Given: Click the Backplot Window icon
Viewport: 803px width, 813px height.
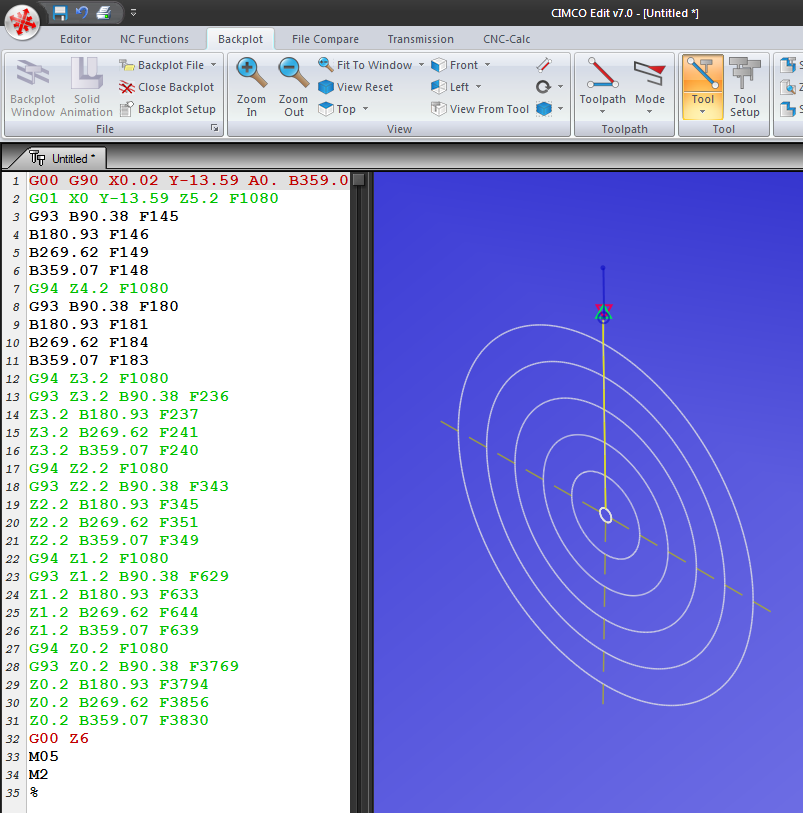Looking at the screenshot, I should [33, 87].
